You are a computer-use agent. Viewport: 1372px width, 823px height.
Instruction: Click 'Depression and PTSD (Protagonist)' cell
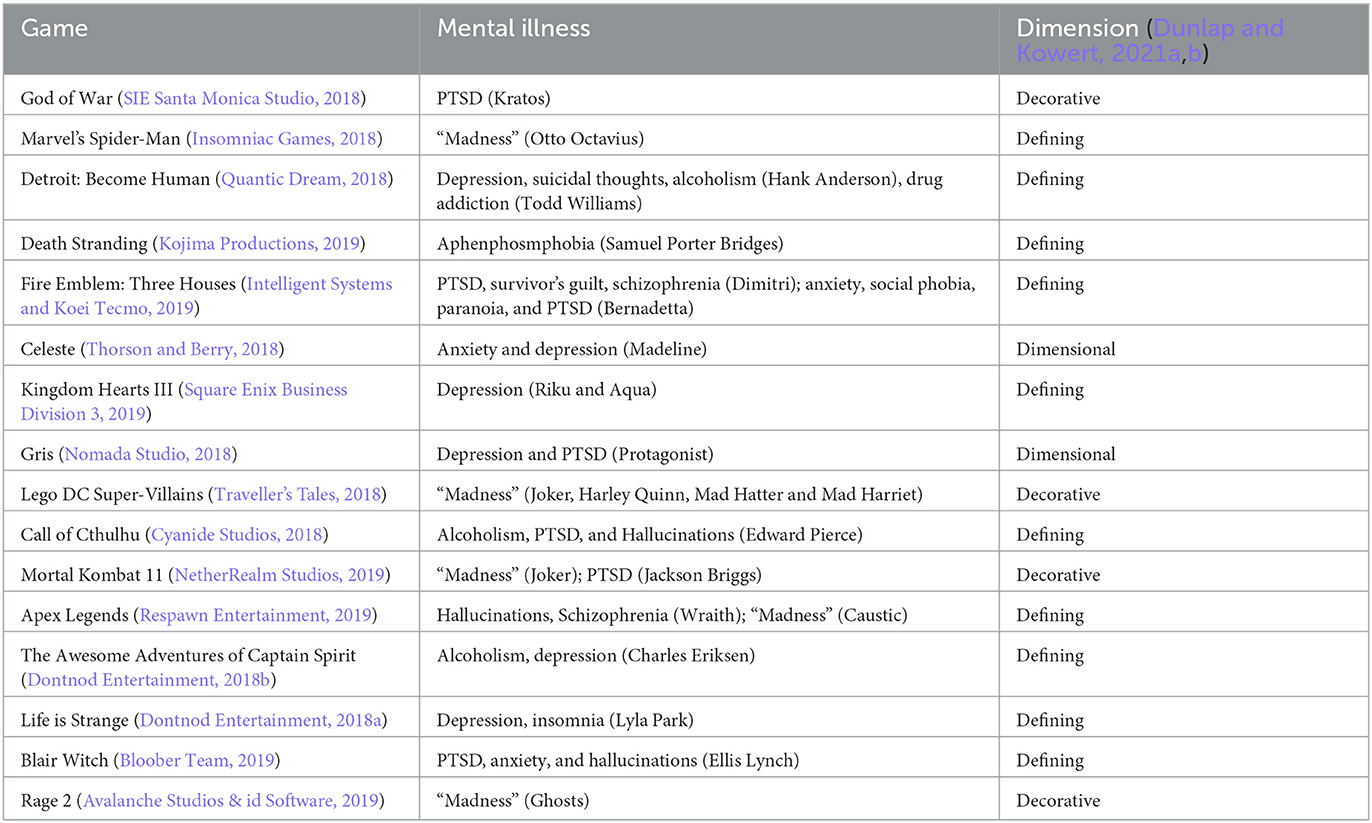tap(575, 454)
